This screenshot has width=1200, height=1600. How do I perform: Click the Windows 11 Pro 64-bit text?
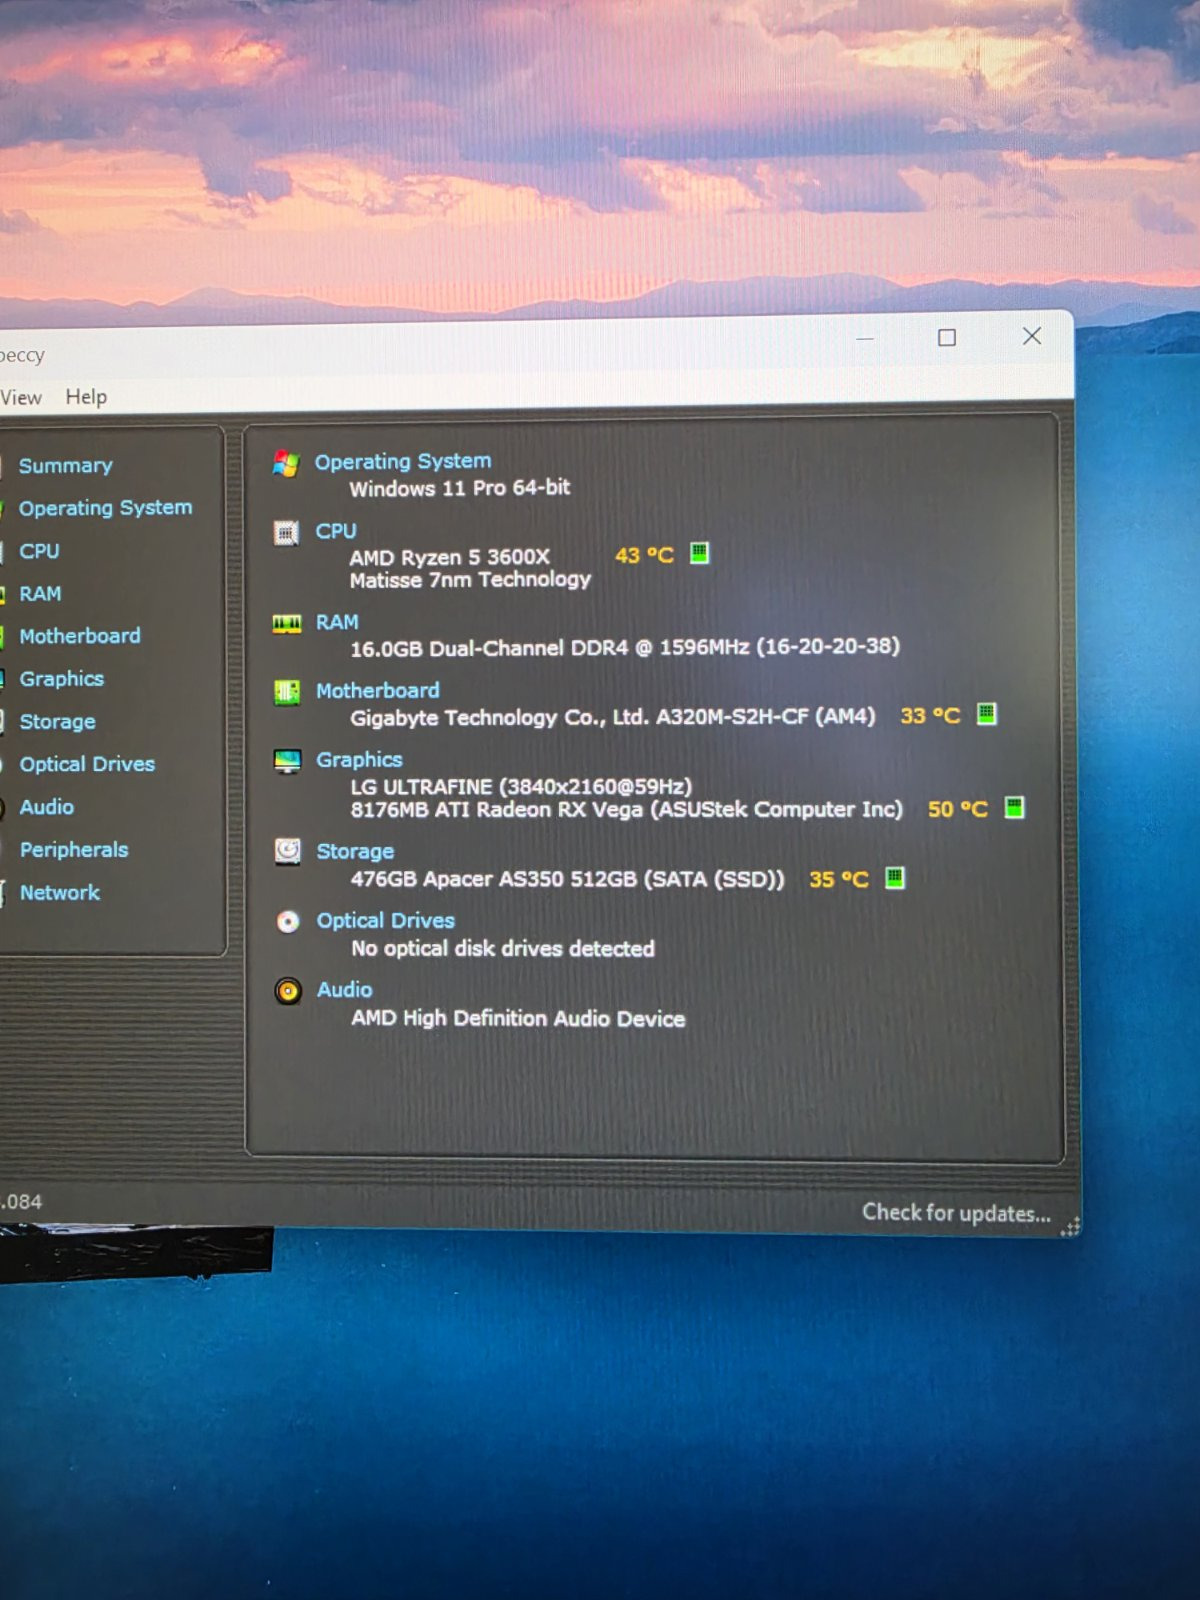click(x=460, y=488)
